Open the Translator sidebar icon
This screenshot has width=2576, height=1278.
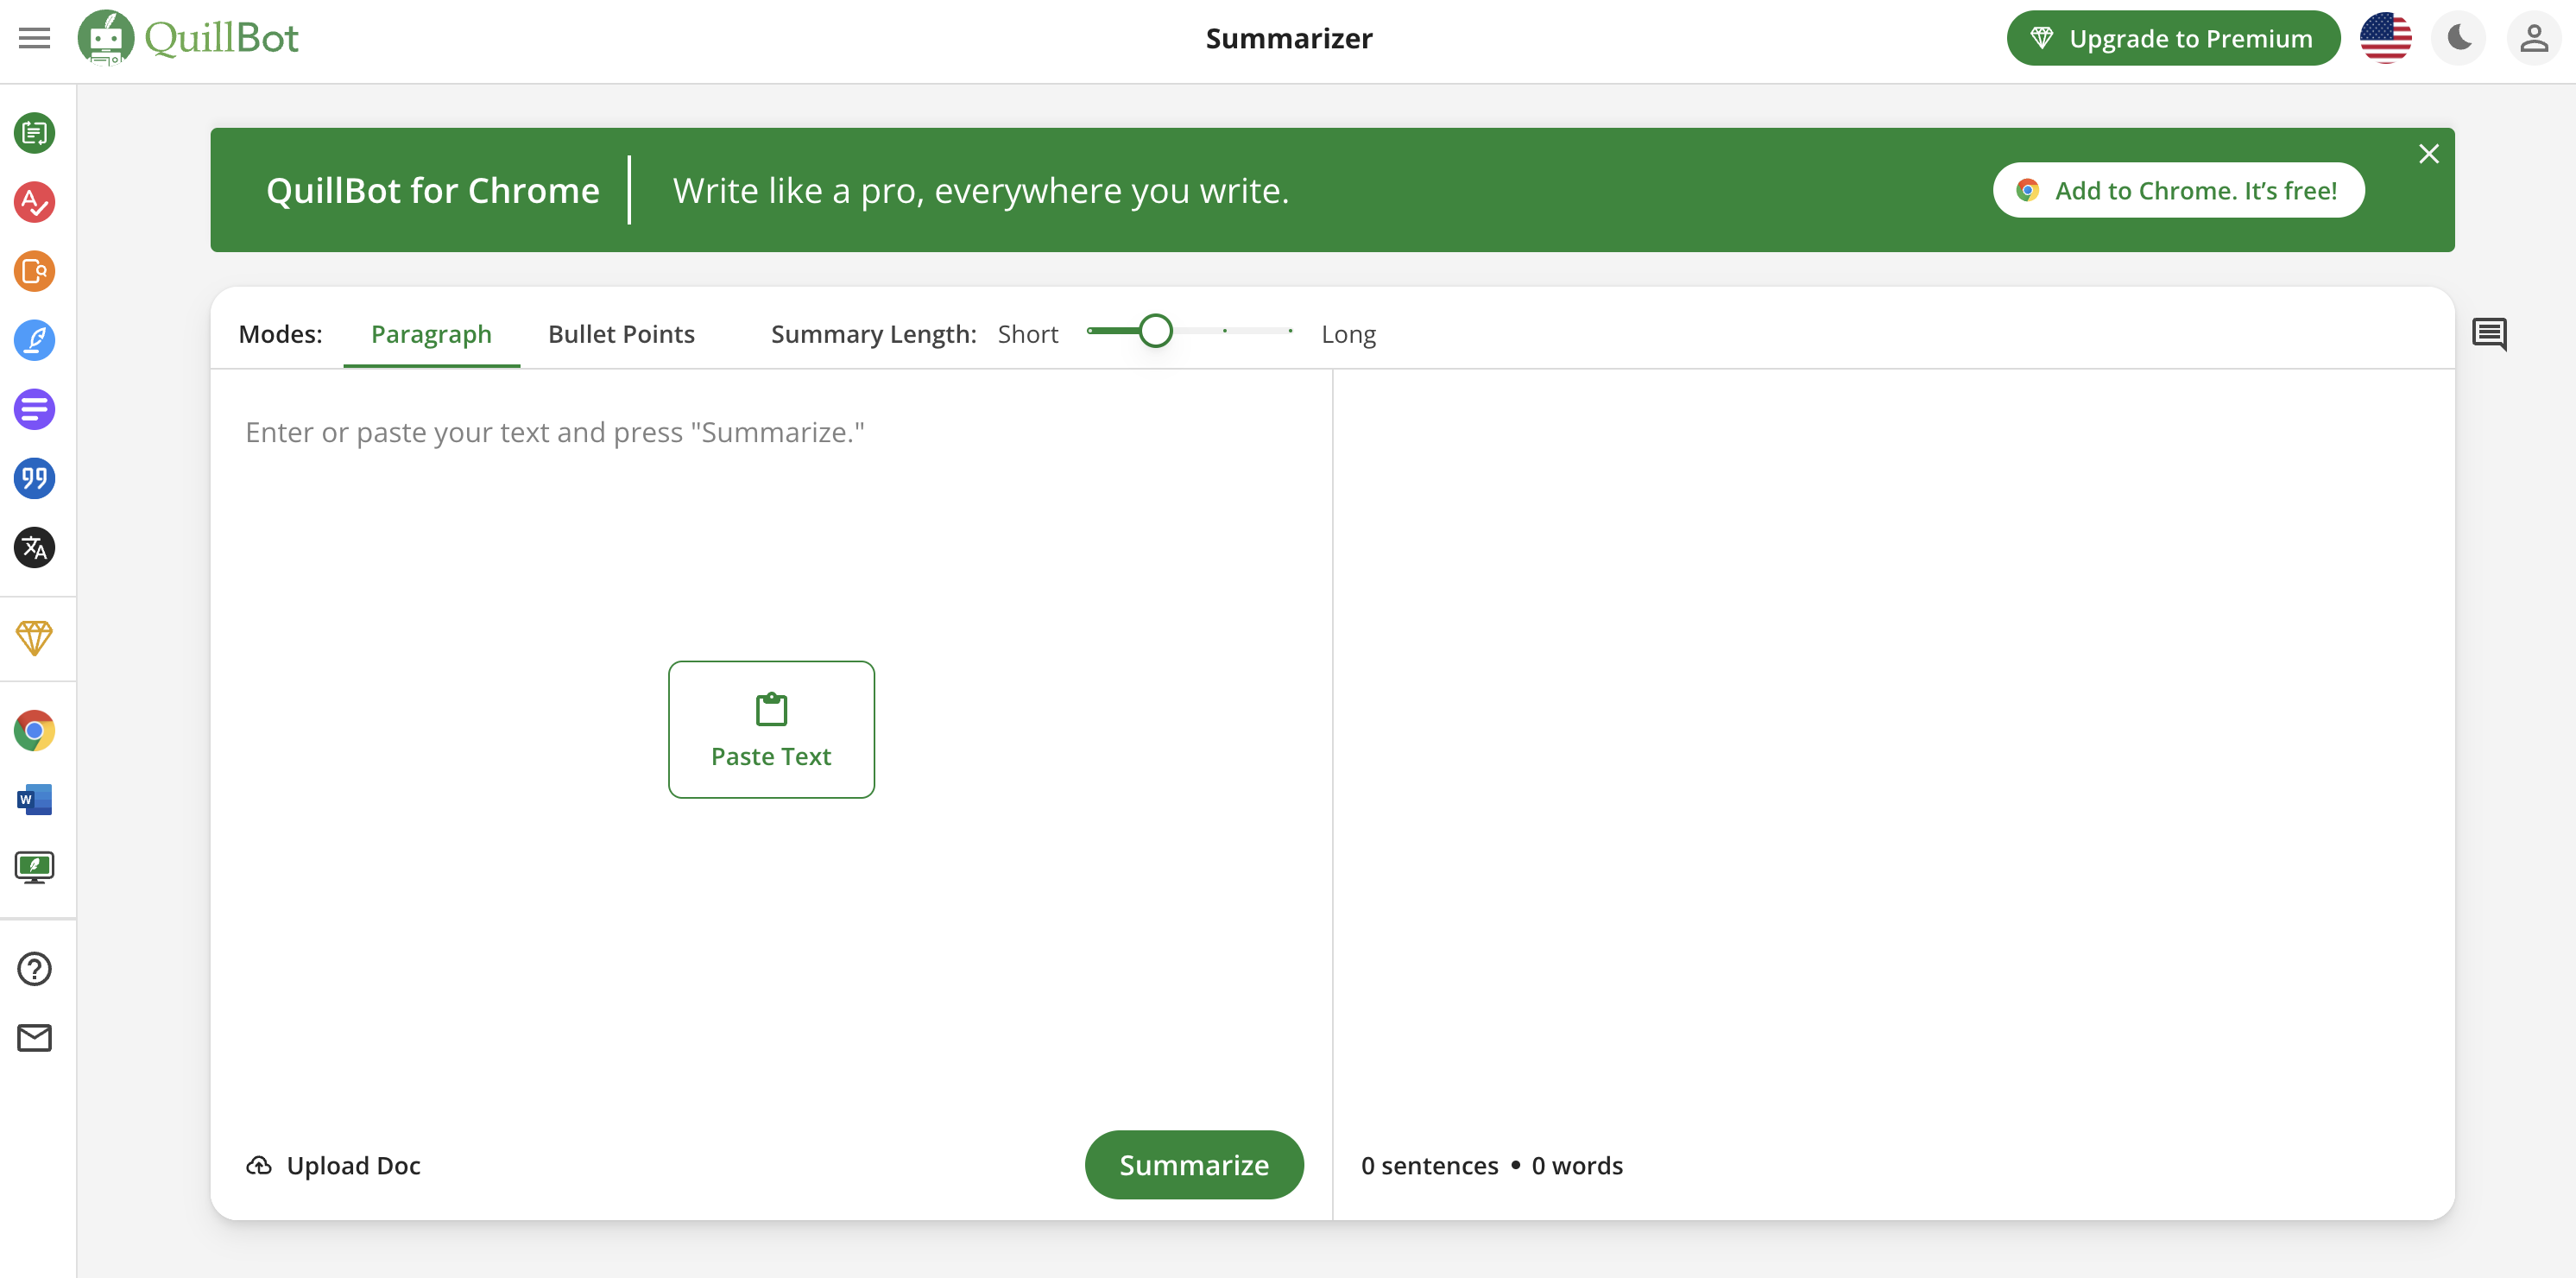click(x=34, y=547)
